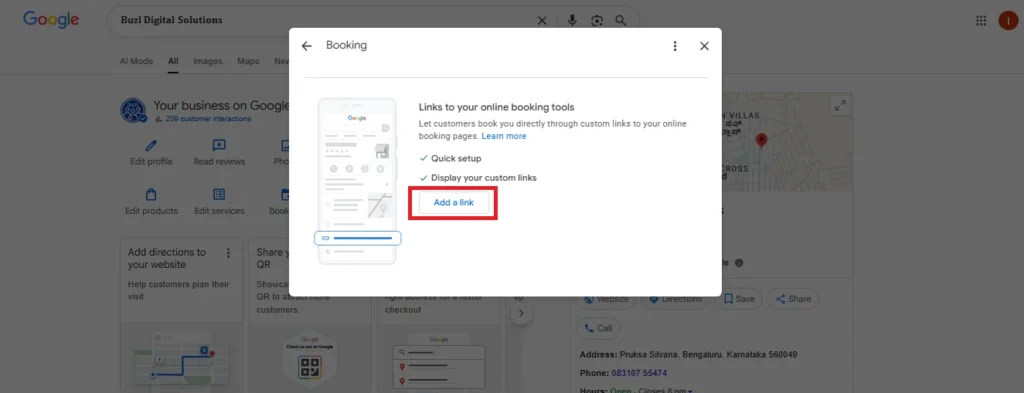Switch to AI Mode tab
Screen dimensions: 1024x393
[136, 61]
